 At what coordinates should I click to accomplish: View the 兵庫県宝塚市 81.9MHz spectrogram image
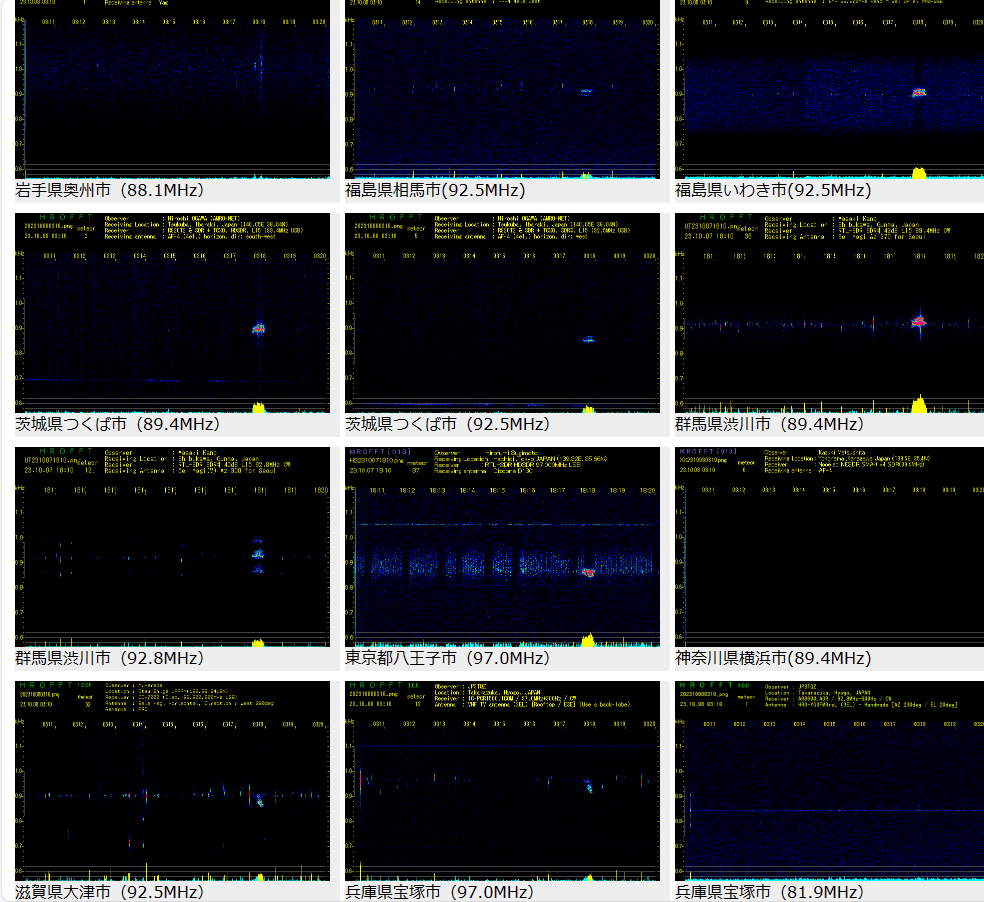tap(830, 781)
